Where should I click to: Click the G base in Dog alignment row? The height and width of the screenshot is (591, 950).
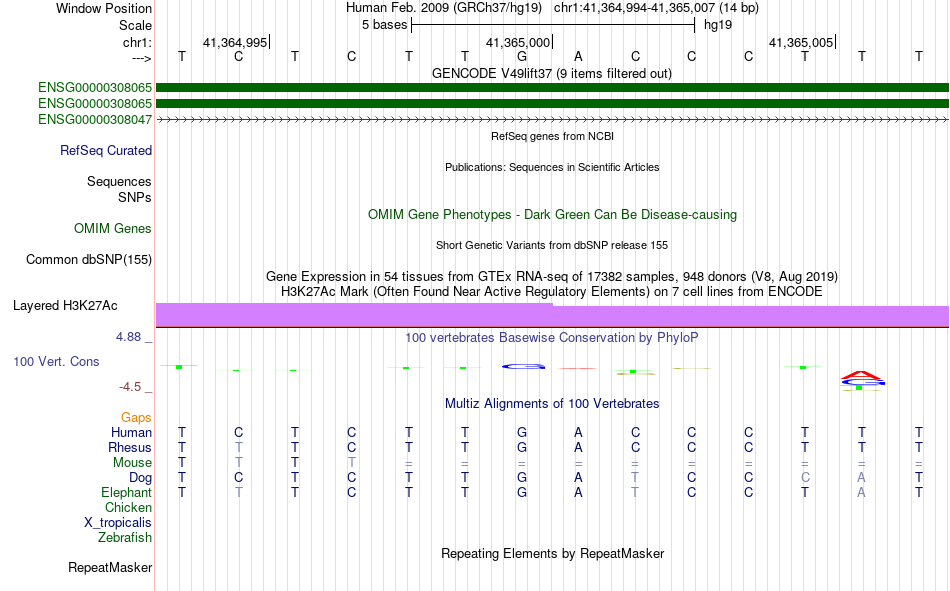pos(522,478)
